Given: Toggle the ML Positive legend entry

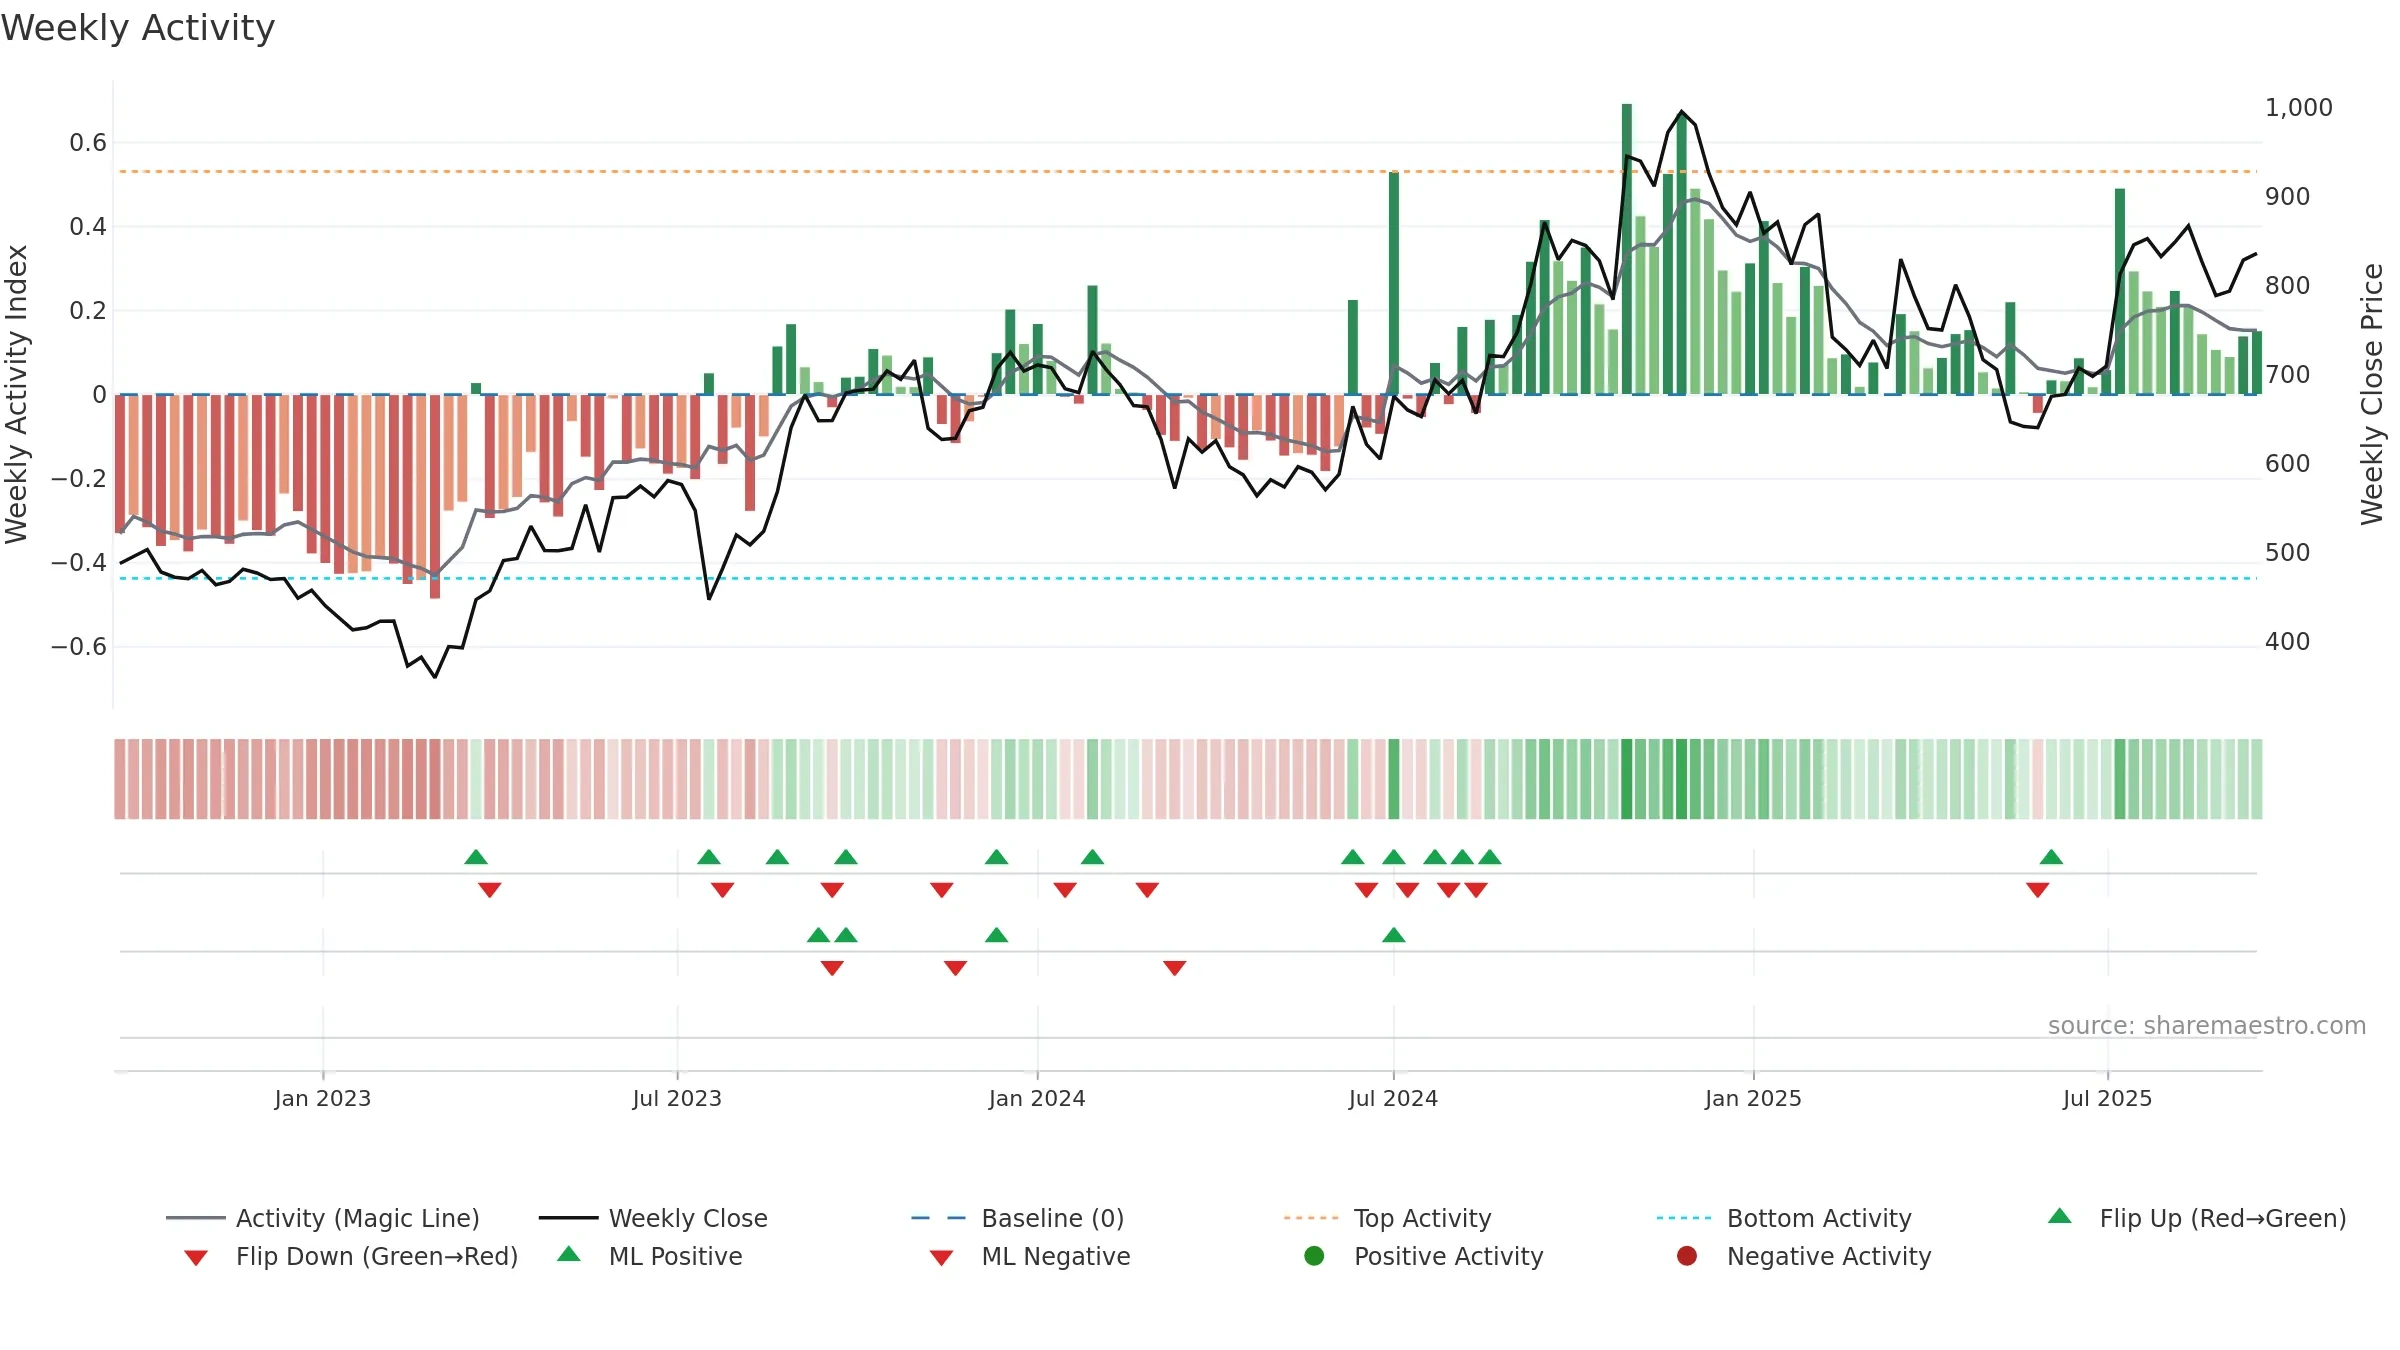Looking at the screenshot, I should (x=650, y=1256).
